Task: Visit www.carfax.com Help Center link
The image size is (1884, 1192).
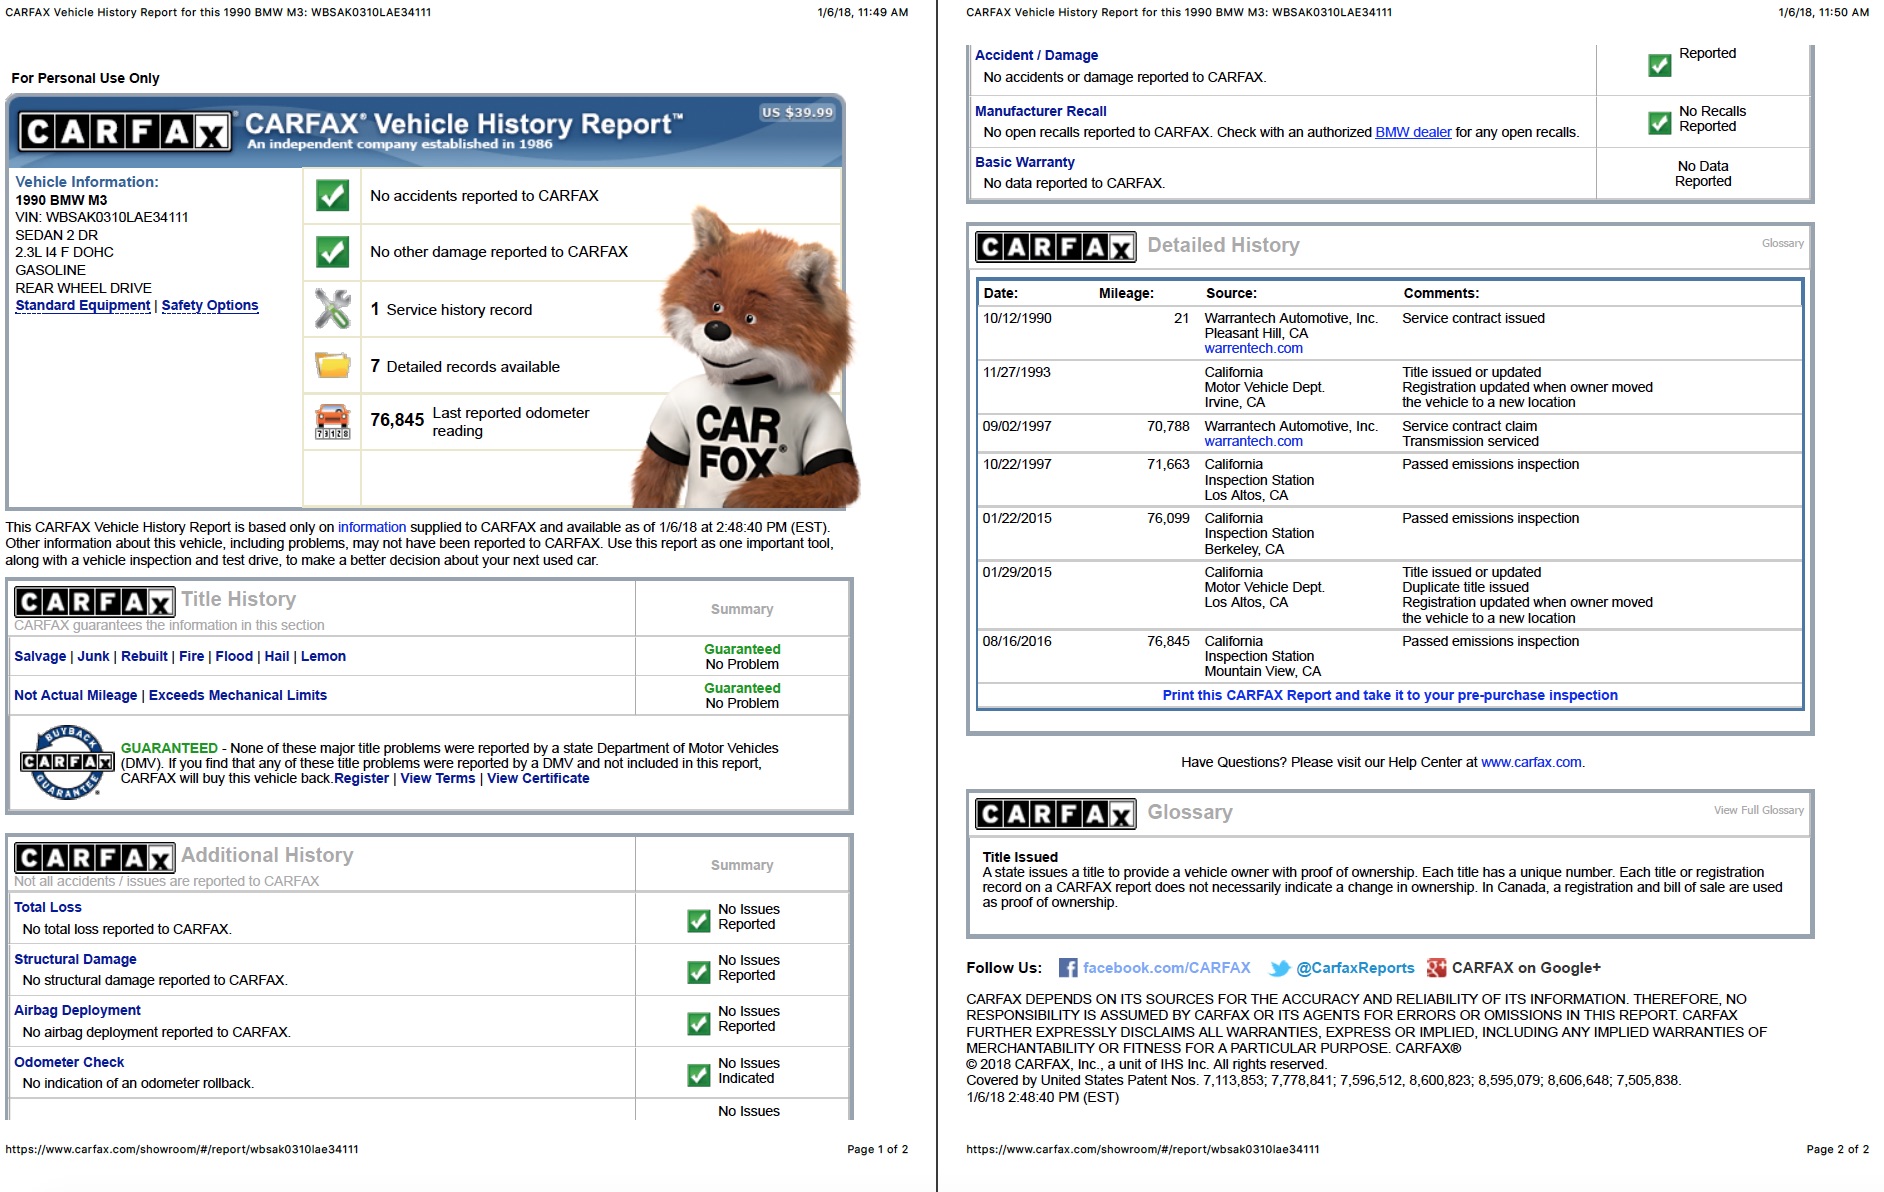Action: [x=1531, y=762]
